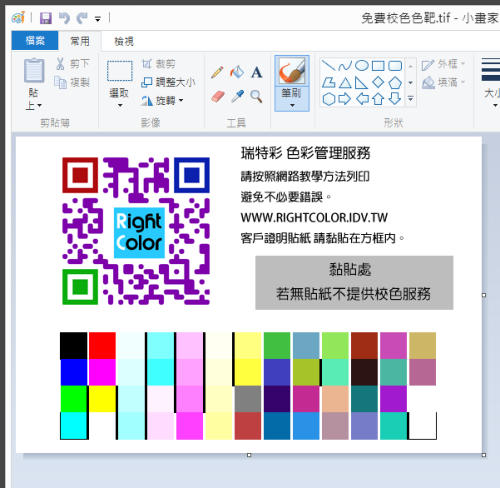Select the Pencil tool
The width and height of the screenshot is (500, 488).
[217, 72]
